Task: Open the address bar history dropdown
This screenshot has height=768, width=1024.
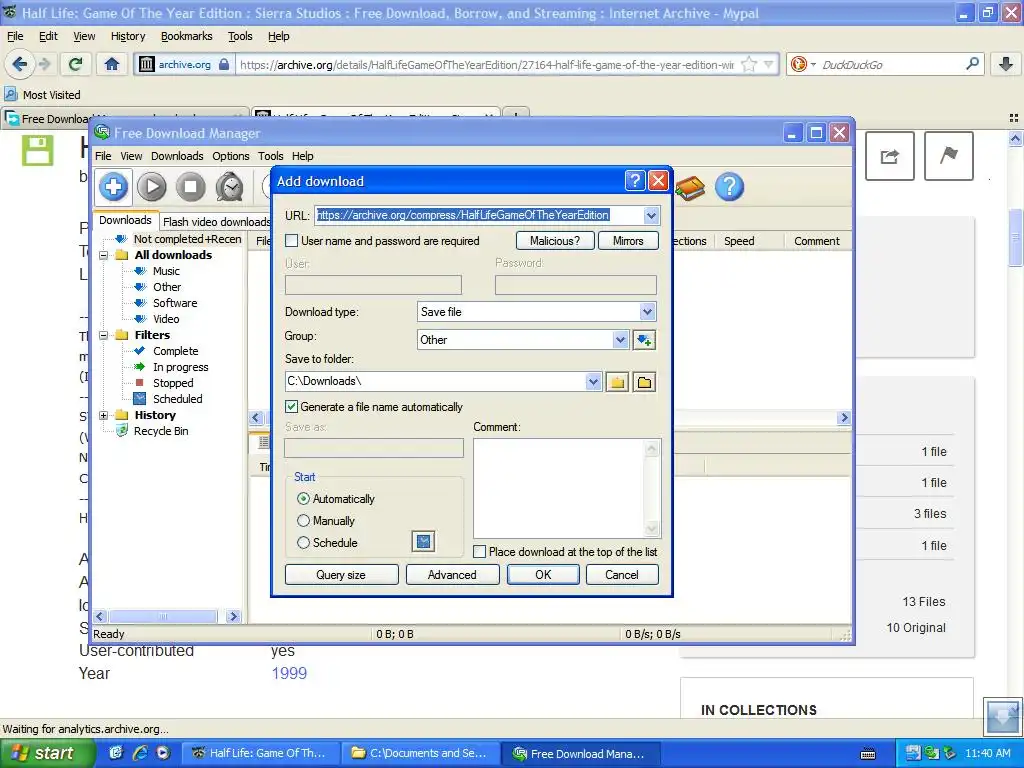Action: [x=769, y=65]
